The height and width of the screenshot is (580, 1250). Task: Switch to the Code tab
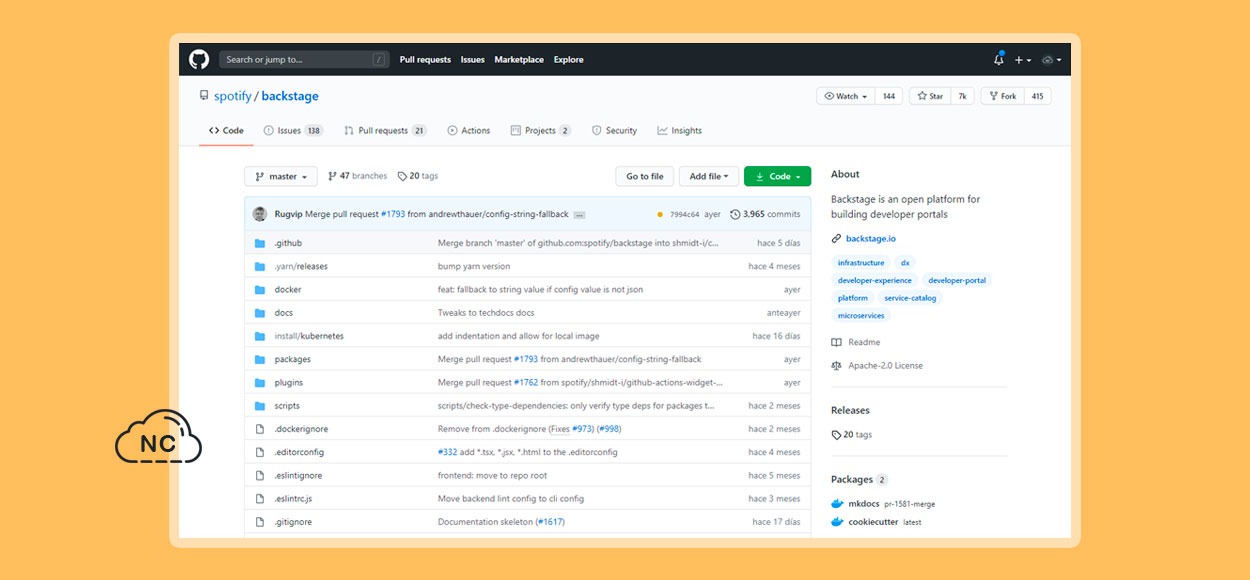click(226, 131)
